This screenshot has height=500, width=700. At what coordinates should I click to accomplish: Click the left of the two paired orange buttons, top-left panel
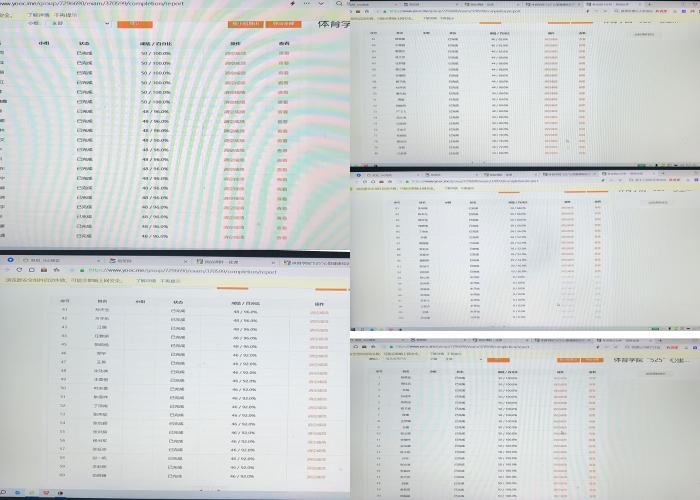pyautogui.click(x=246, y=24)
